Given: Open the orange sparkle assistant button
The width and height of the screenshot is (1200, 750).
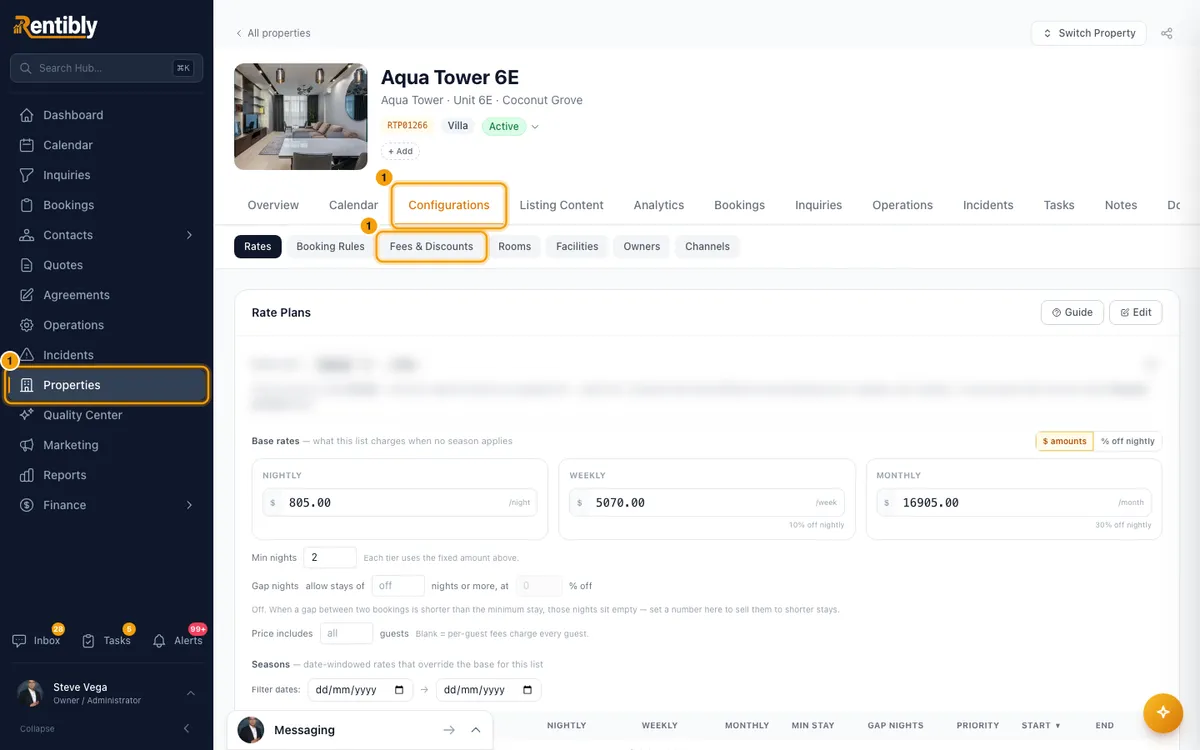Looking at the screenshot, I should 1162,712.
